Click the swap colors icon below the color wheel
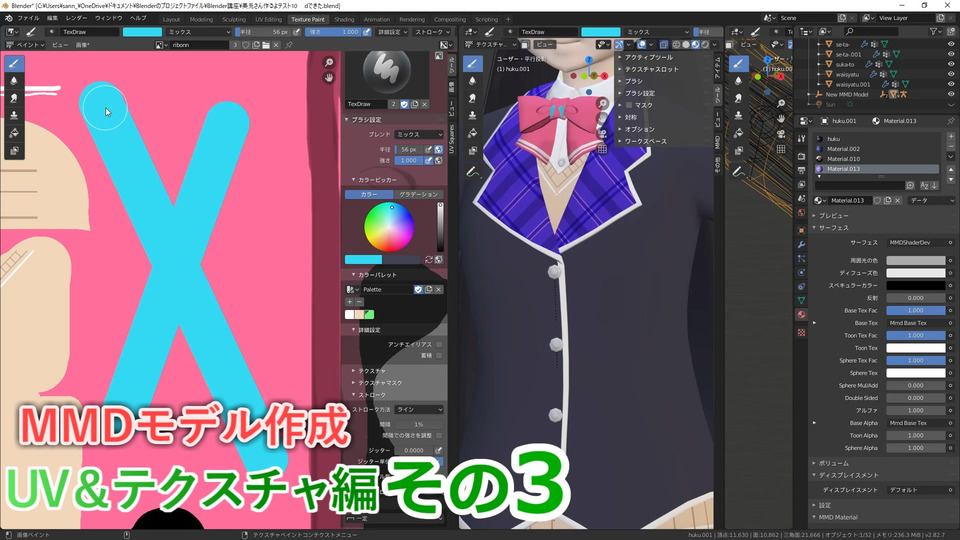960x540 pixels. tap(429, 260)
